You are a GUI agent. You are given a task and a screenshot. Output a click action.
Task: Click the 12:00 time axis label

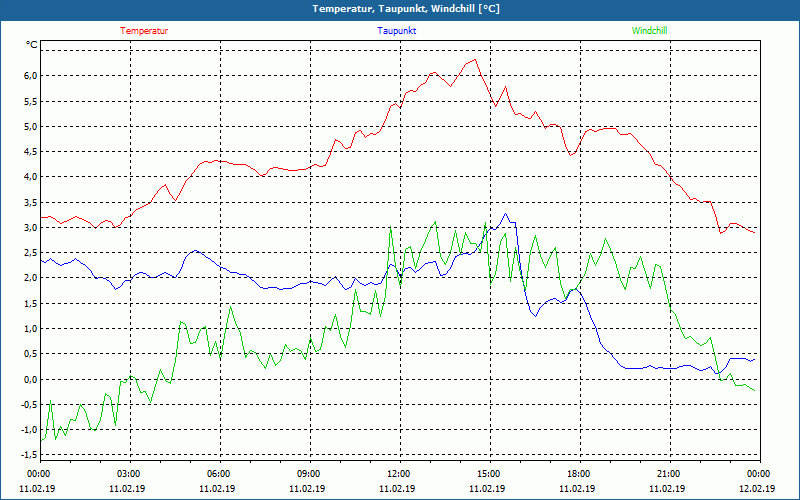397,474
